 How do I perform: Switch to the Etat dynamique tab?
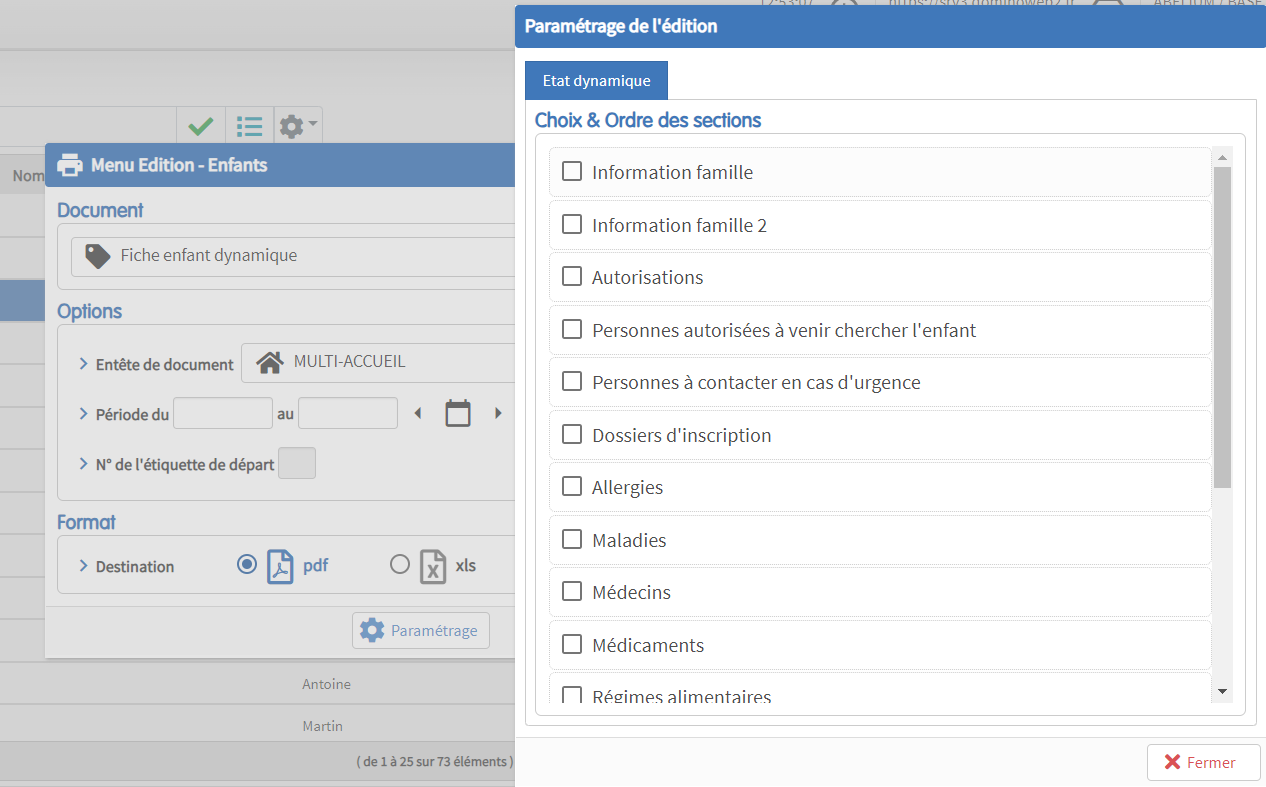(x=596, y=81)
